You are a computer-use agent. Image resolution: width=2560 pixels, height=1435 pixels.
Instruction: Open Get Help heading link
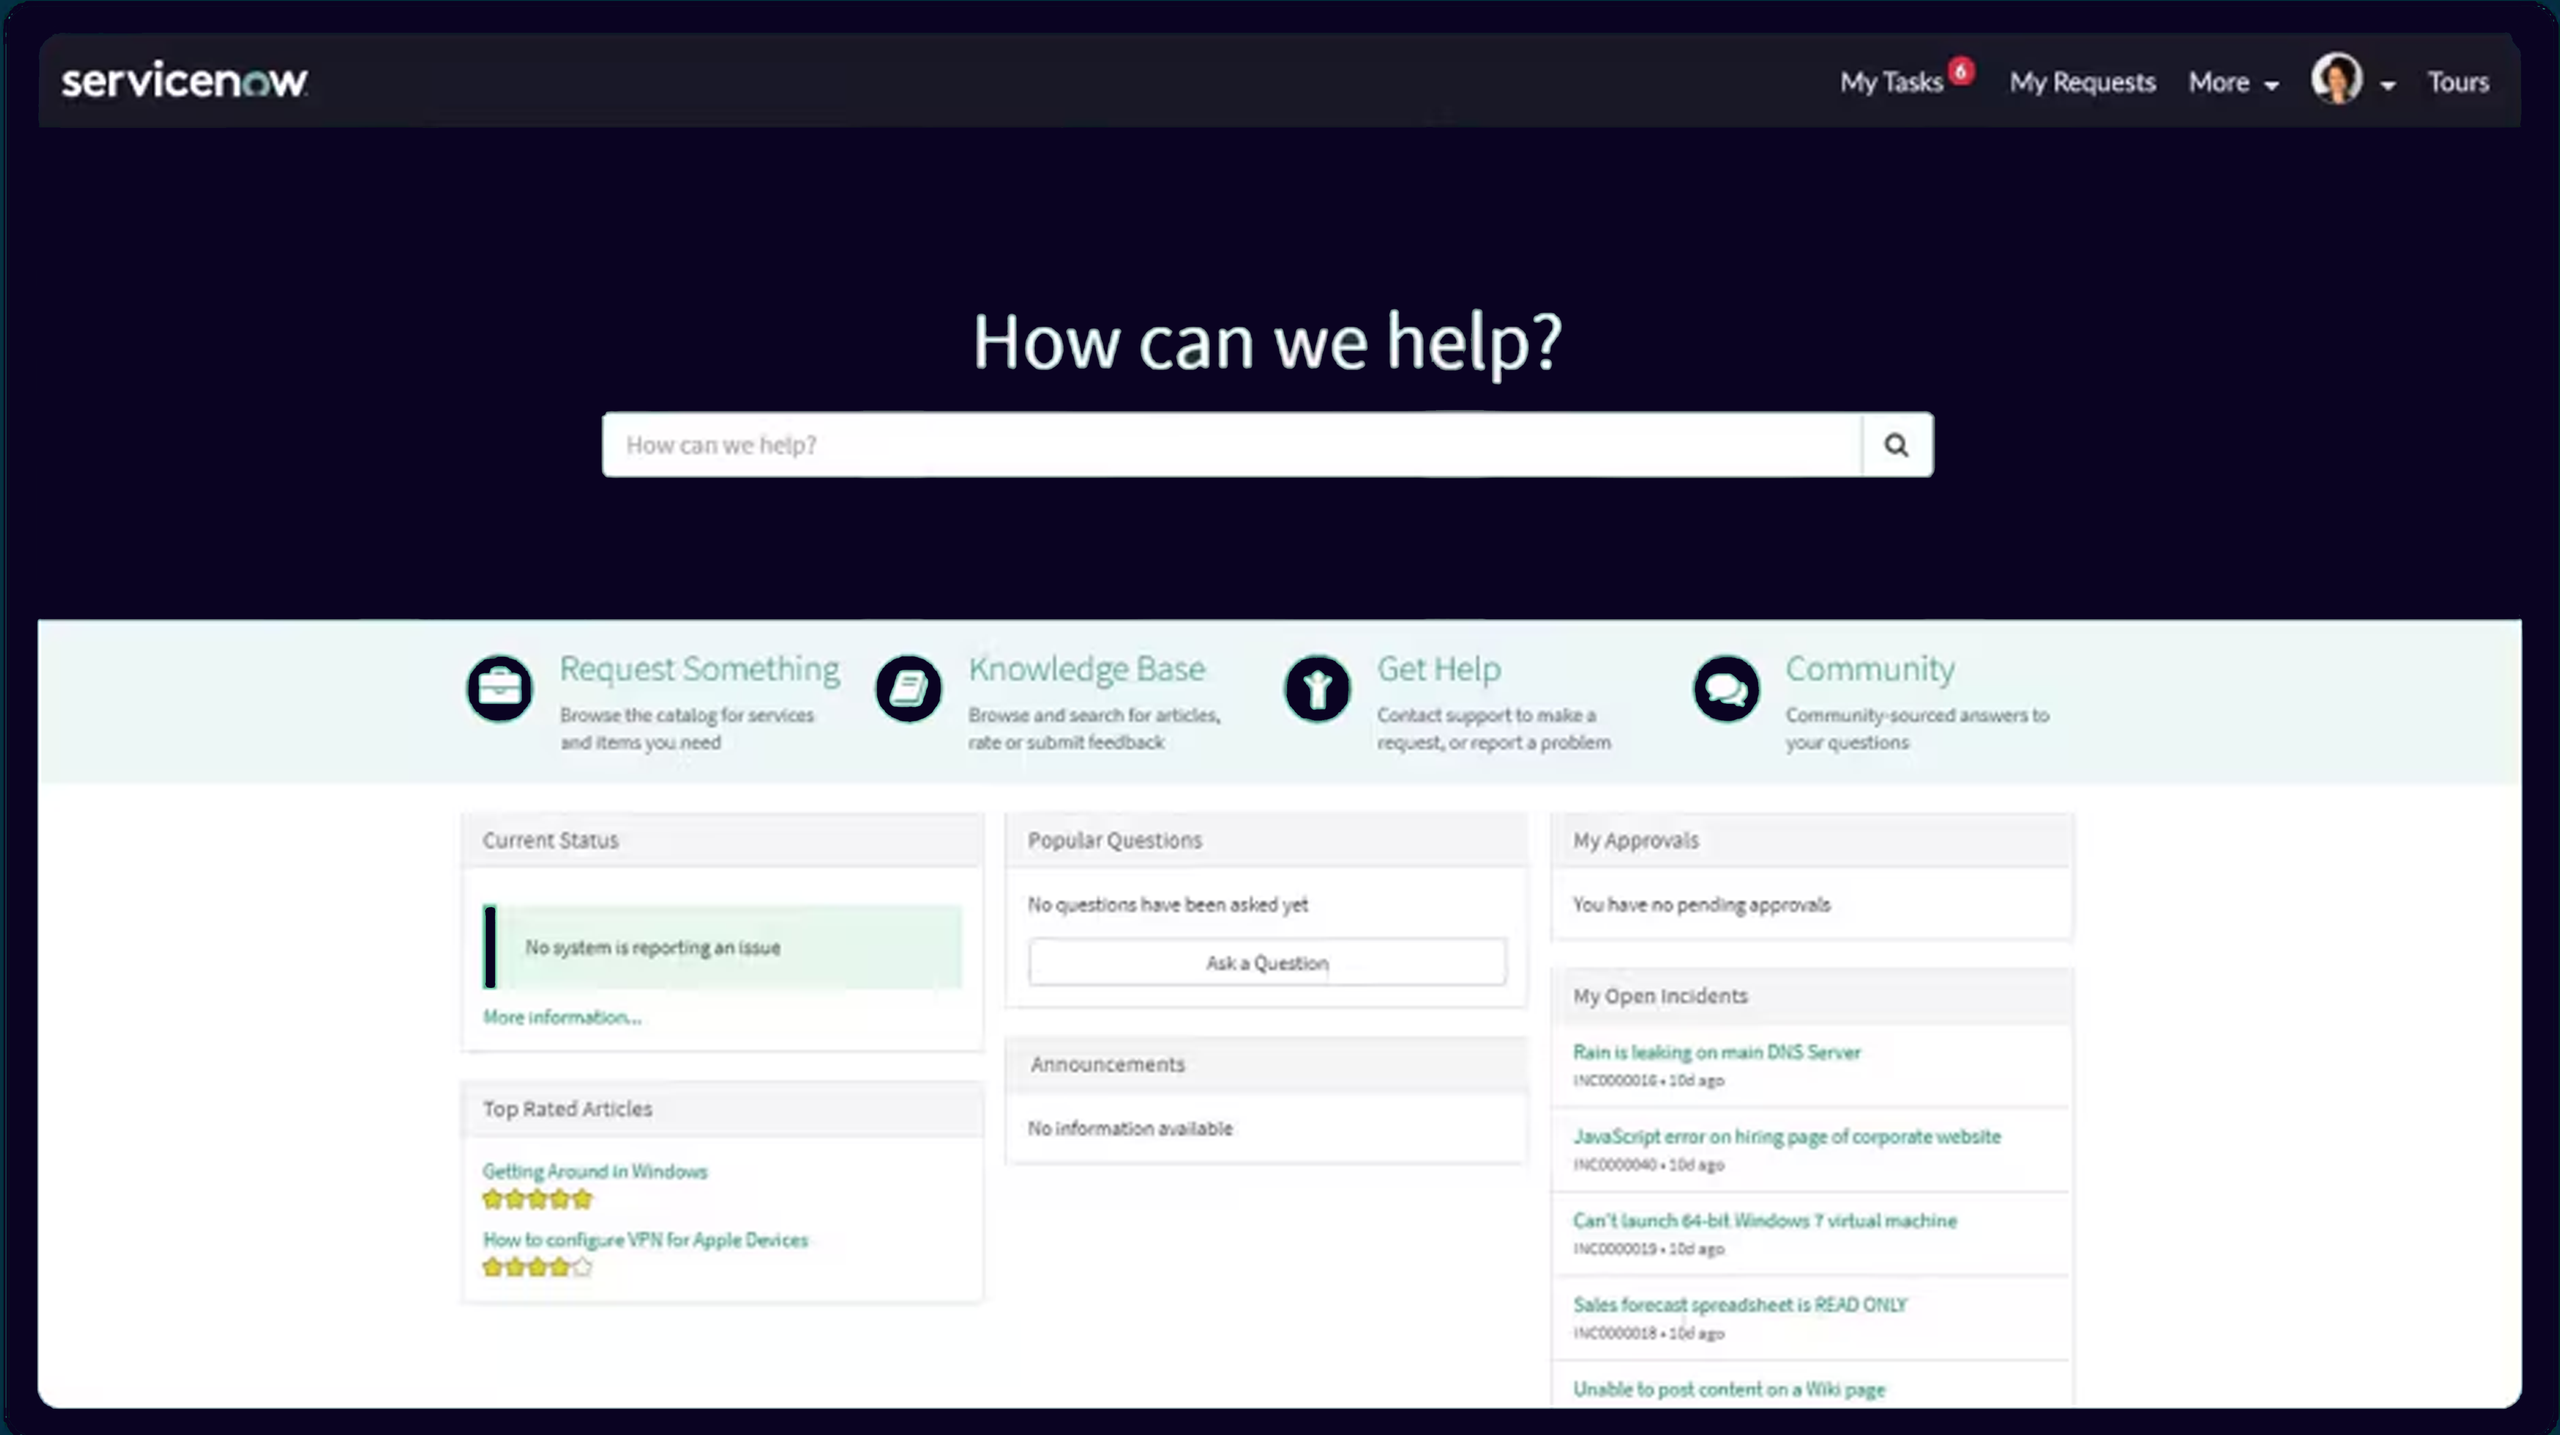(x=1439, y=669)
